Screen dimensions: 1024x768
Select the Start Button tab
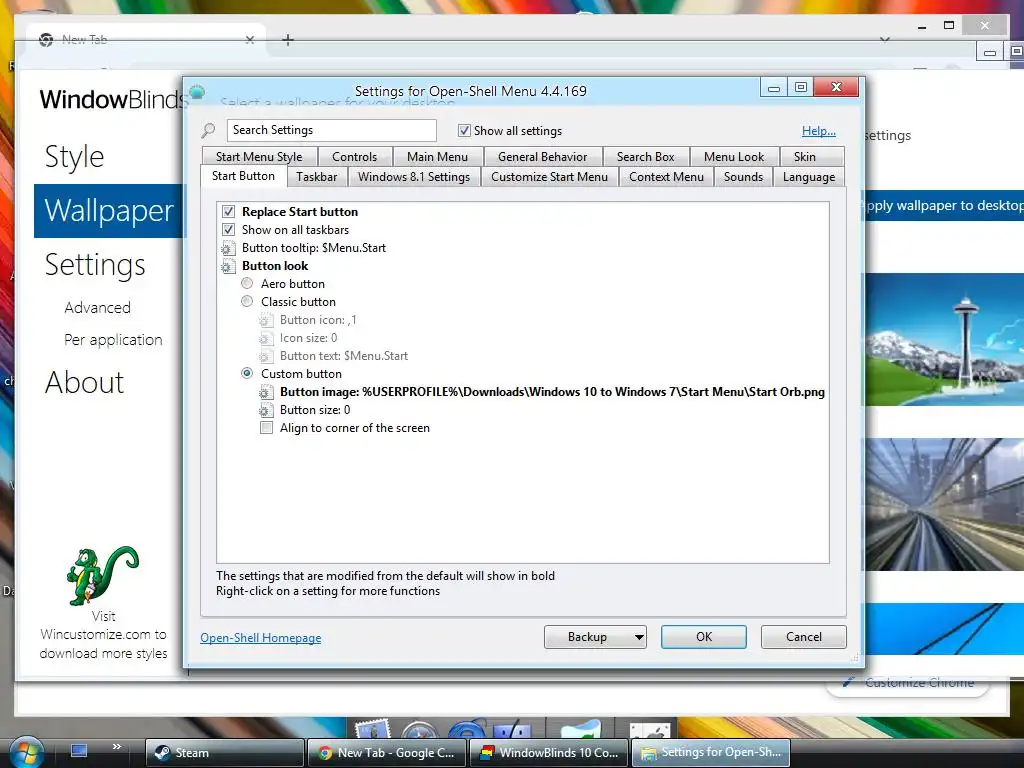244,176
